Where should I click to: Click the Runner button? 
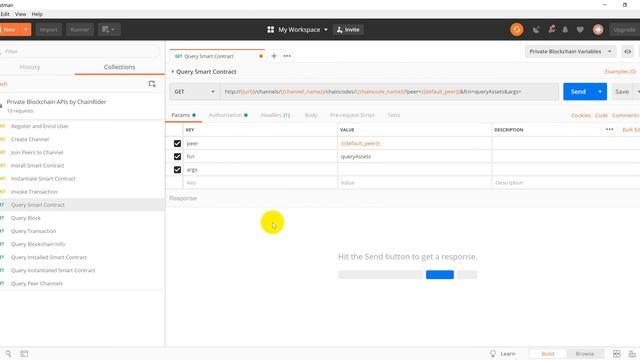80,29
